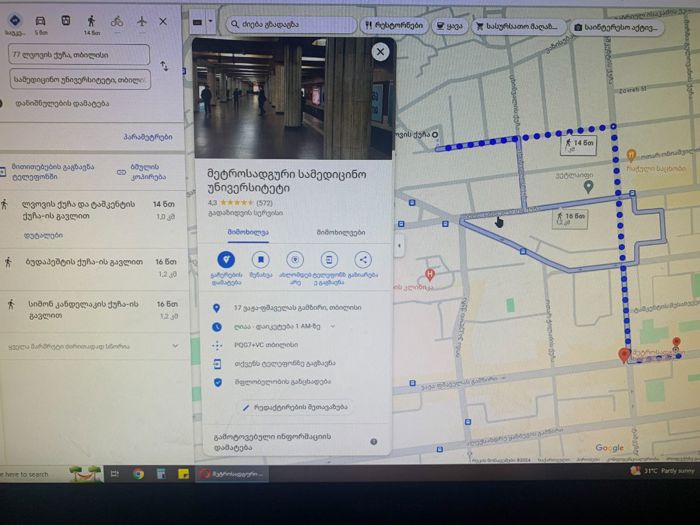Click the send to phone icon button

329,260
